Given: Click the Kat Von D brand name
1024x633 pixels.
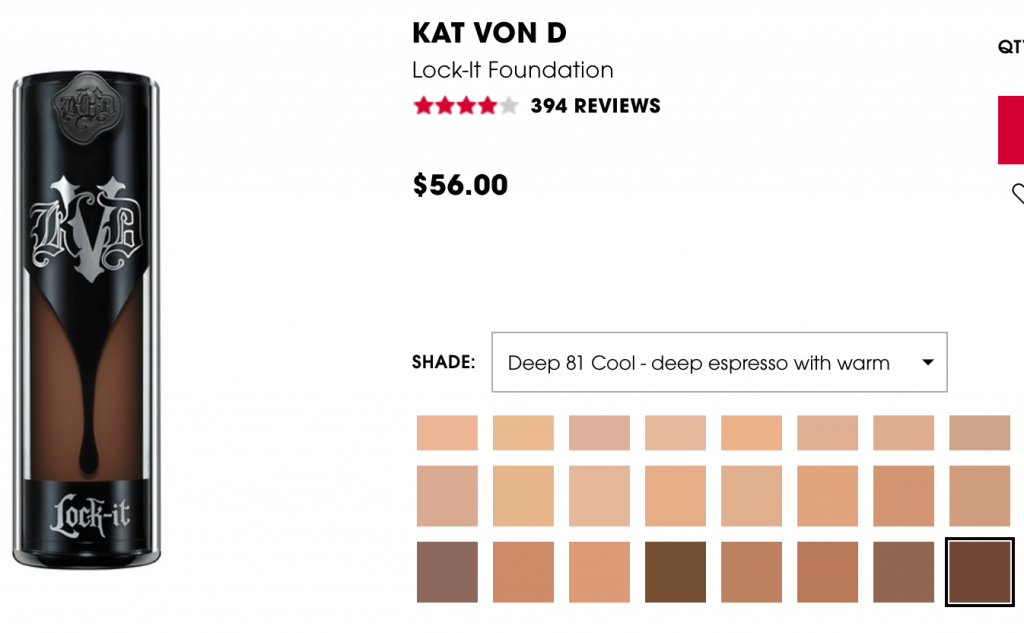Looking at the screenshot, I should tap(489, 33).
